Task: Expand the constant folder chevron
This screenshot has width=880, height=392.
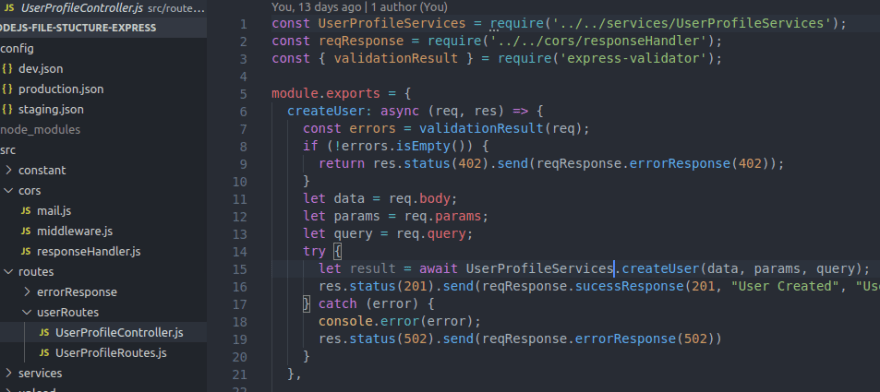Action: pos(8,170)
